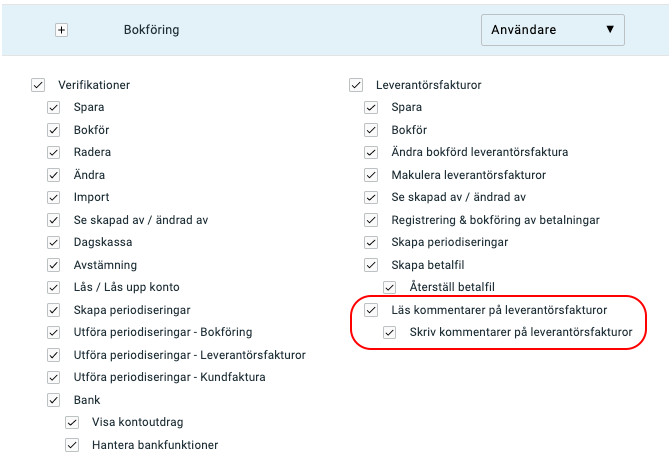Click the Användare dropdown arrow
This screenshot has width=669, height=463.
coord(610,29)
